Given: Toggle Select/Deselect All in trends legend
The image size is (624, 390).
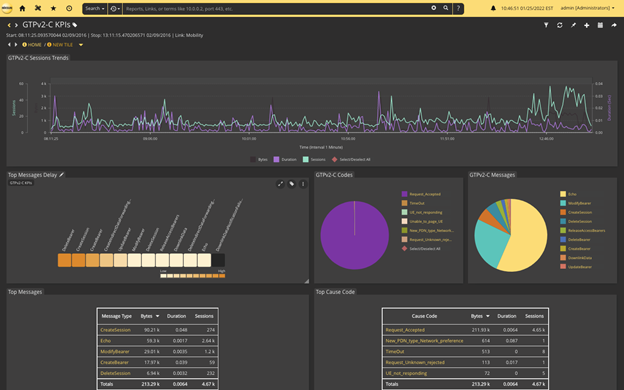Looking at the screenshot, I should pos(351,160).
